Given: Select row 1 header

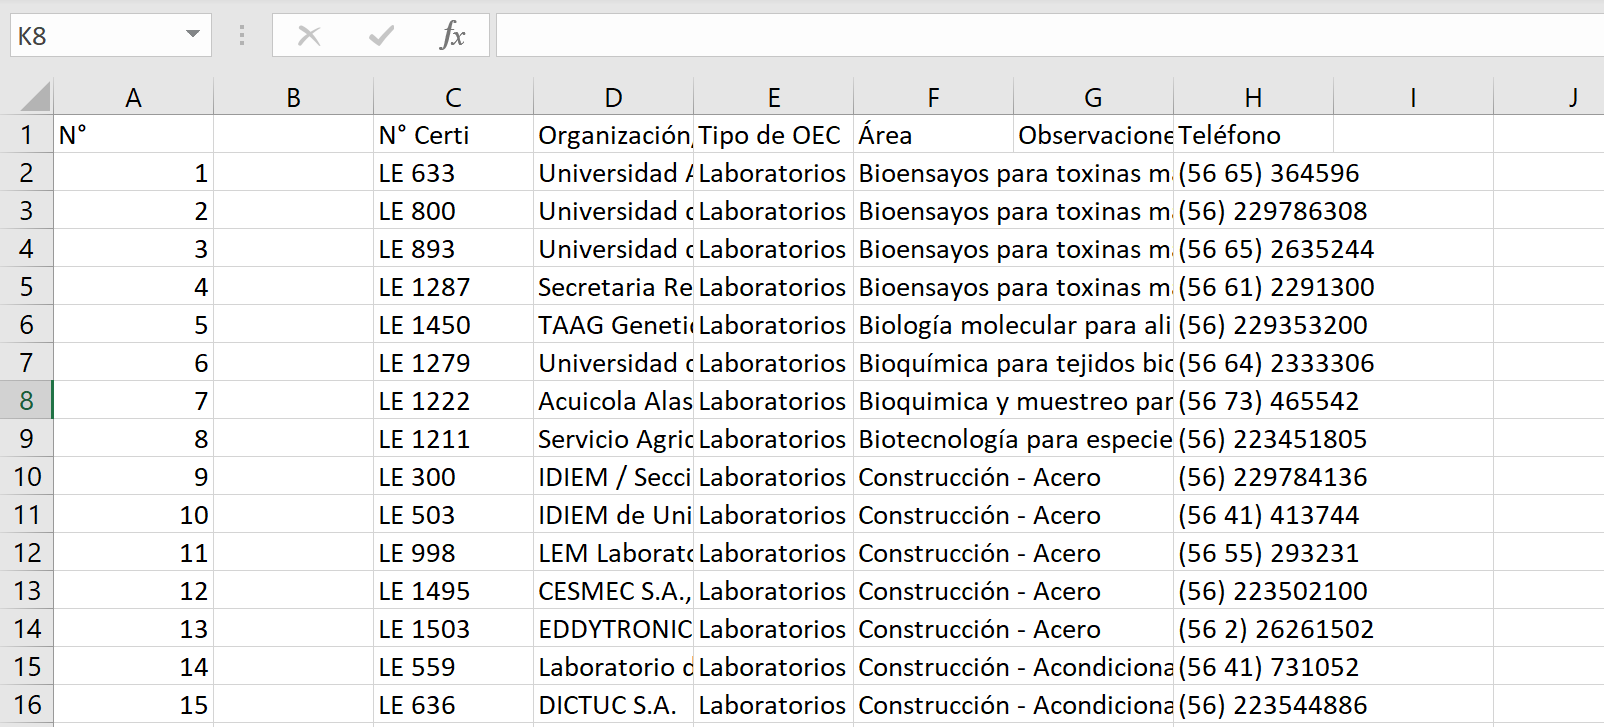Looking at the screenshot, I should point(26,135).
